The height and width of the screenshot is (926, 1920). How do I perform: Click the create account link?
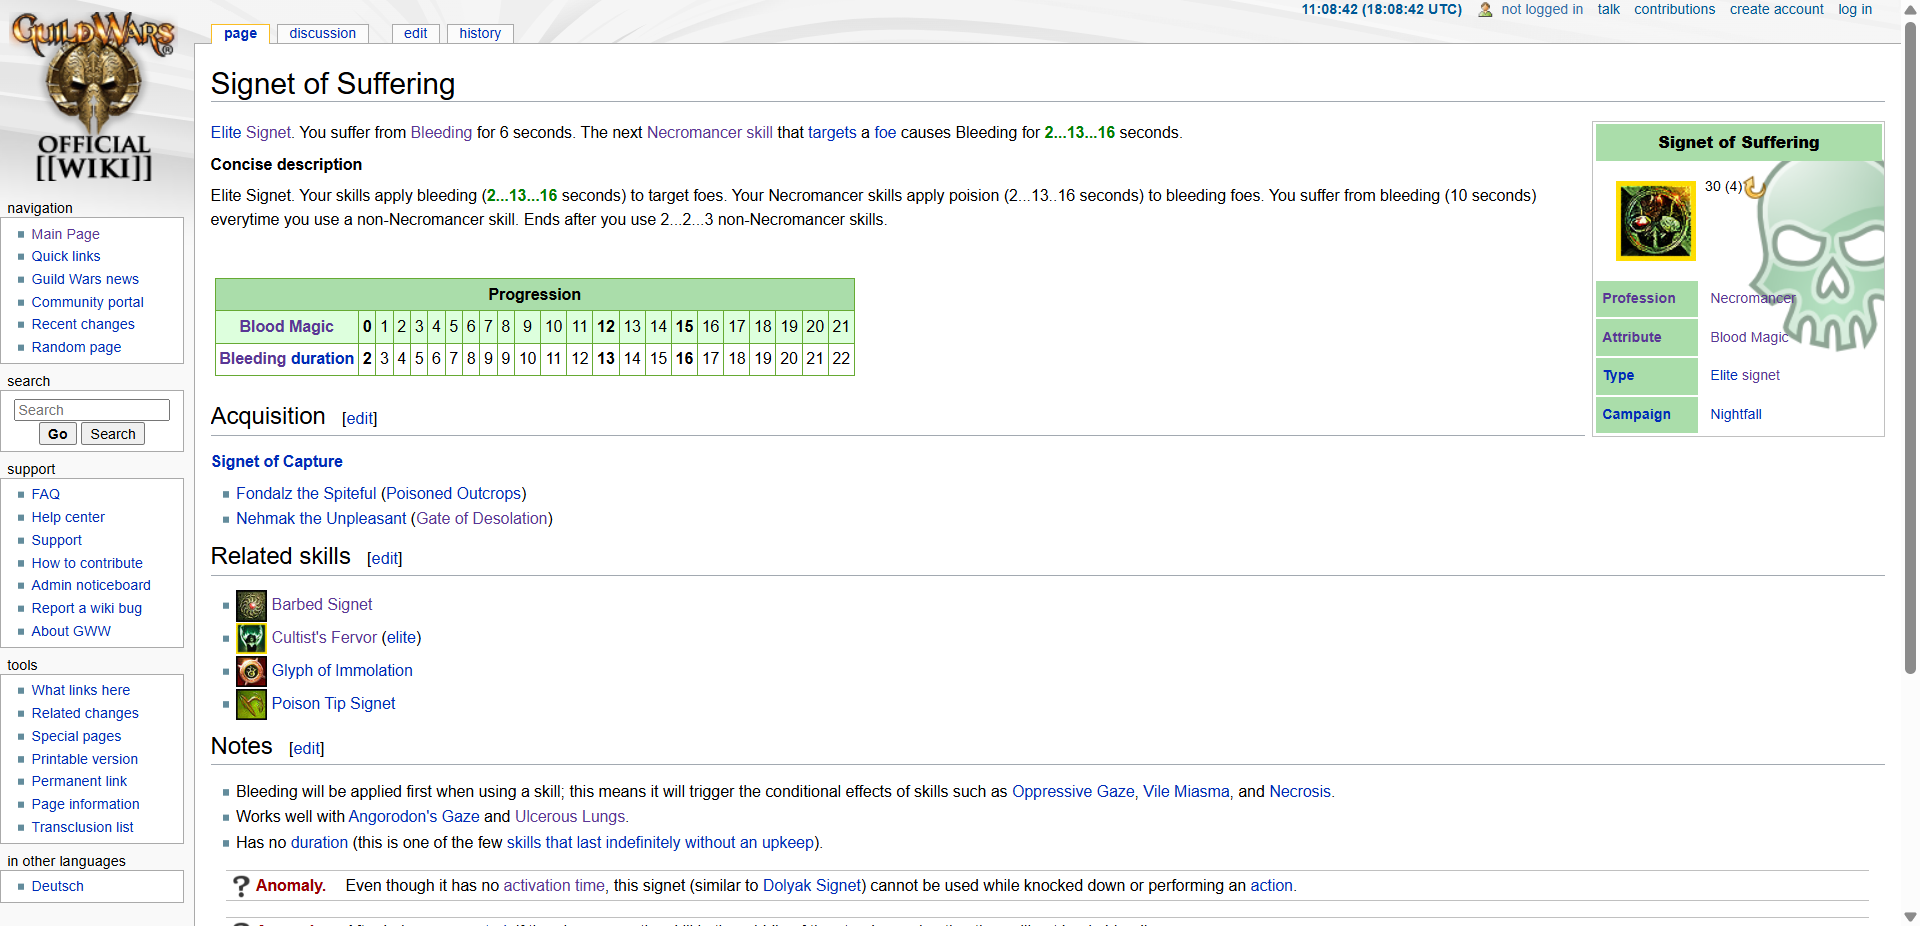pyautogui.click(x=1776, y=9)
